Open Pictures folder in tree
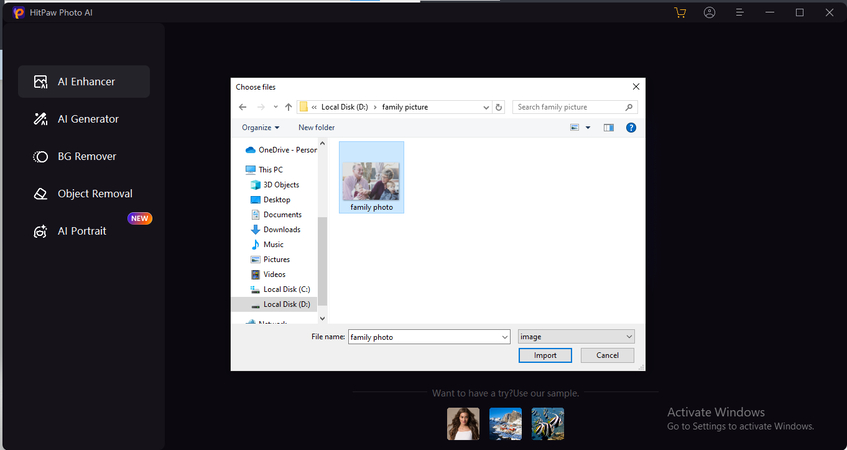Viewport: 847px width, 450px height. pos(271,259)
